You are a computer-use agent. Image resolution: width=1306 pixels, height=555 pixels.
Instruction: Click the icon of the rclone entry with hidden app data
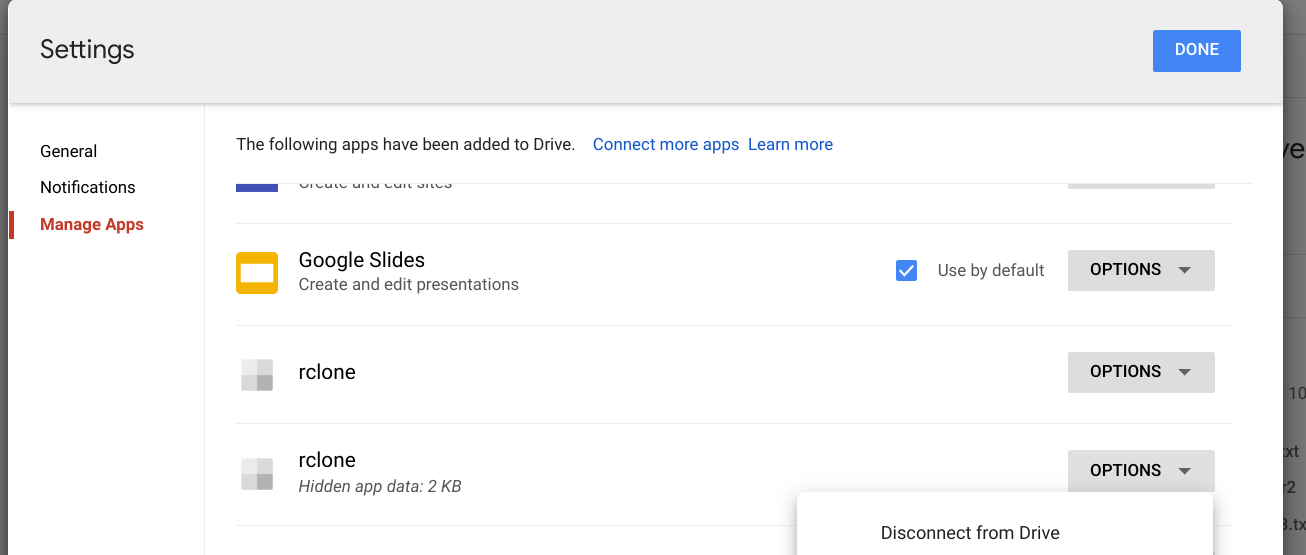(257, 474)
